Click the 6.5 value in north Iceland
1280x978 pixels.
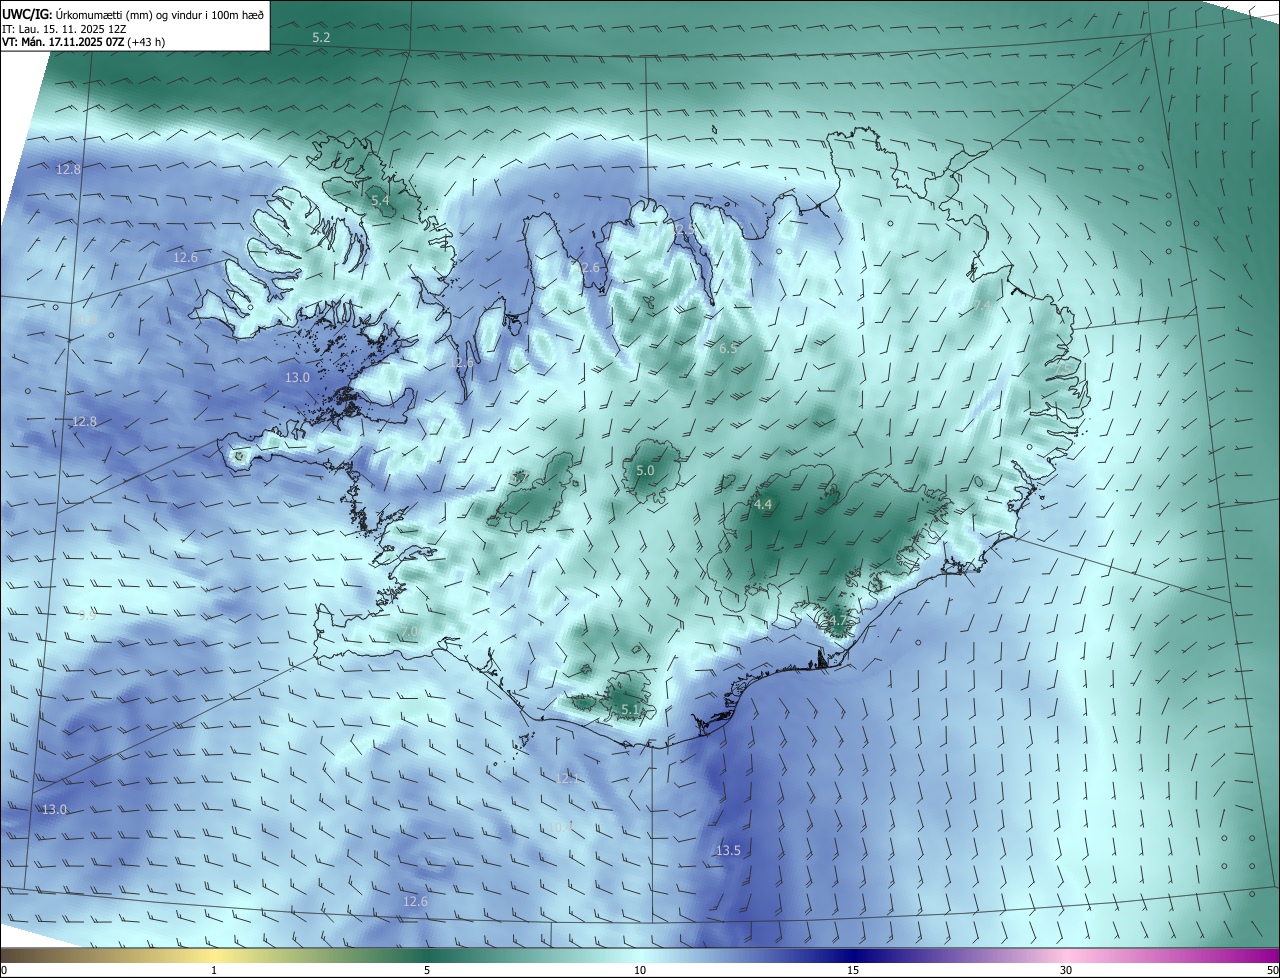[728, 348]
